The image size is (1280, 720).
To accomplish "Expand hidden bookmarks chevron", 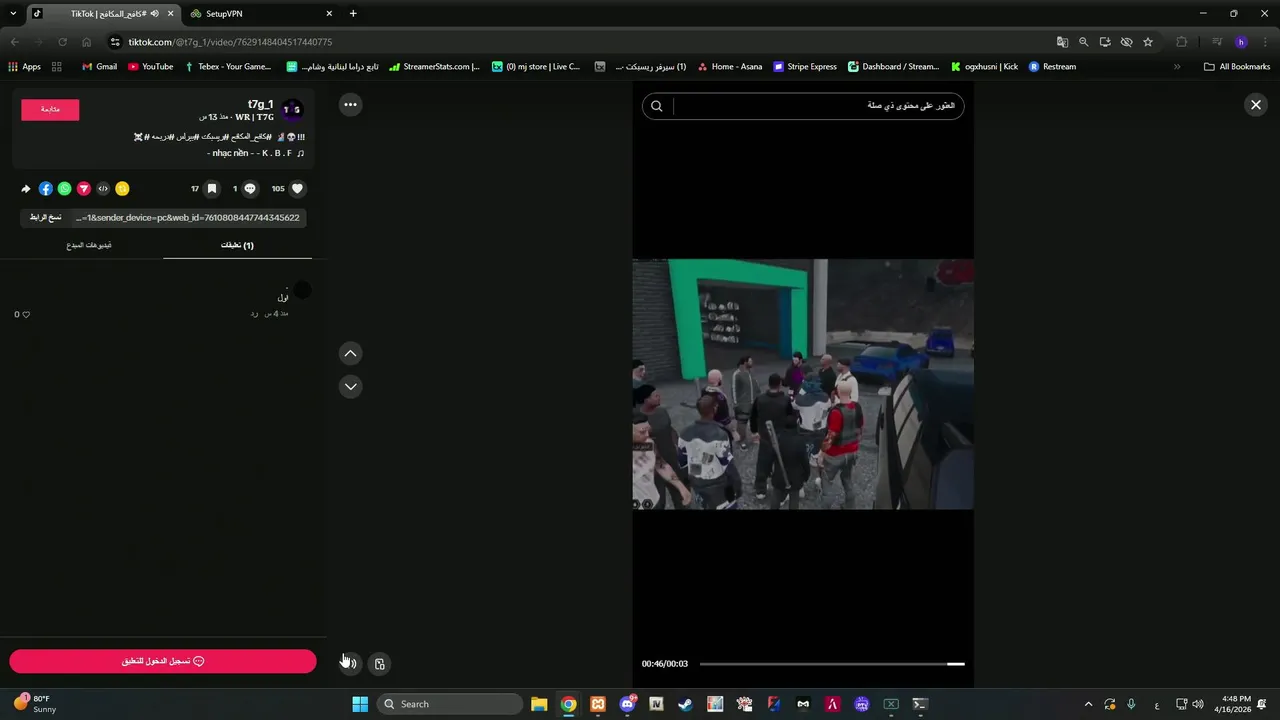I will [x=1177, y=67].
